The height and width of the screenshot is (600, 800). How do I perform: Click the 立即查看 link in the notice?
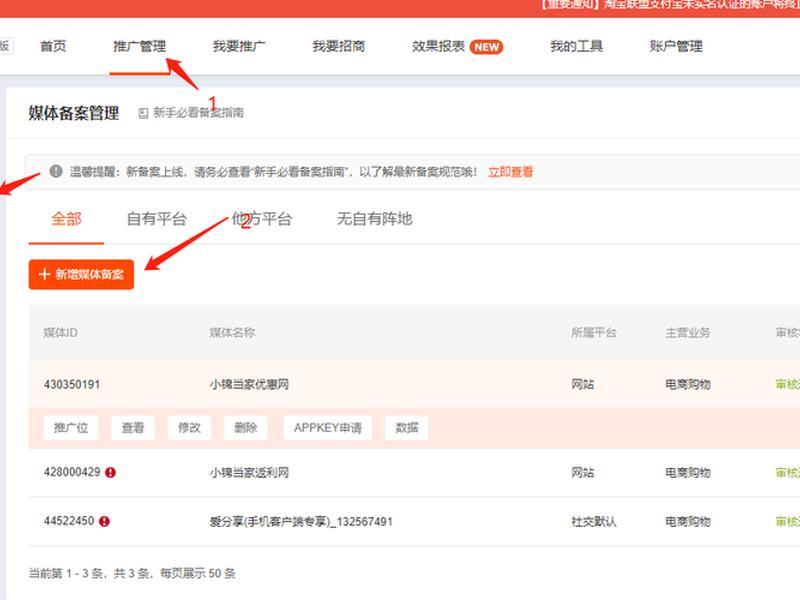point(510,172)
